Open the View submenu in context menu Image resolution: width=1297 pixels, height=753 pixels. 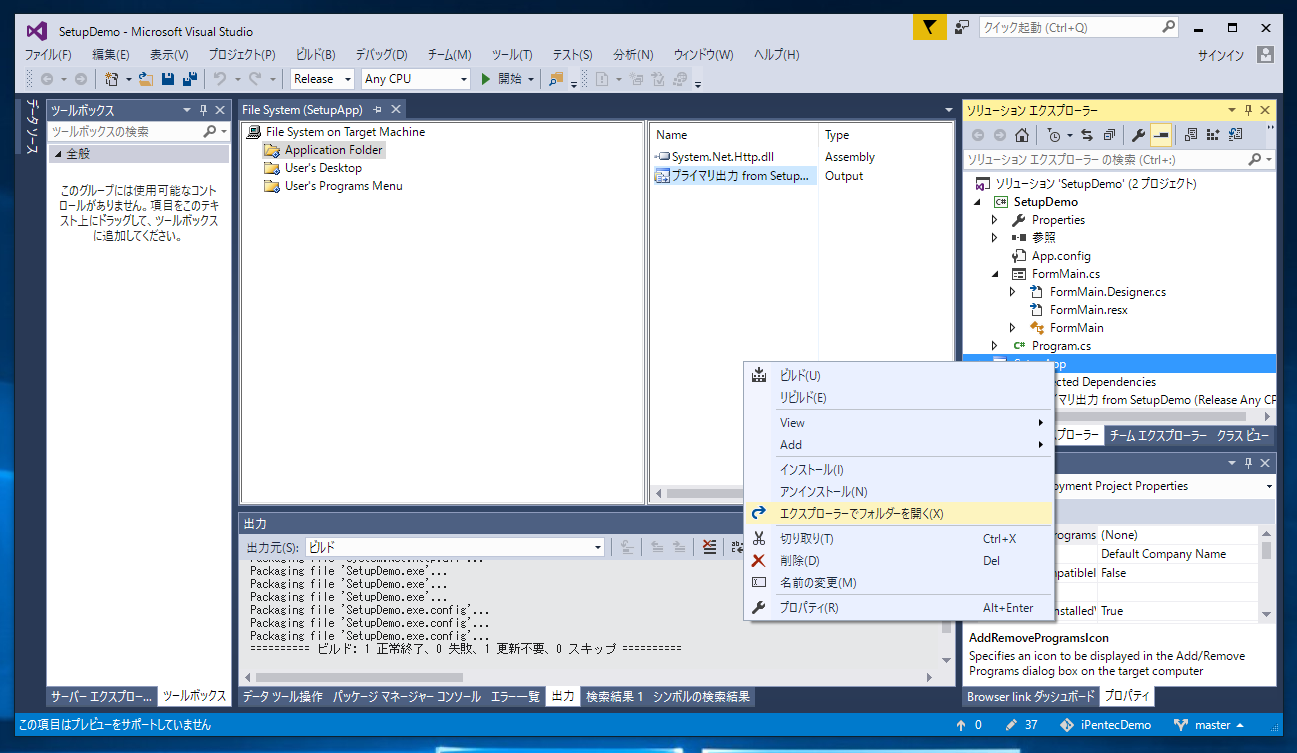[898, 423]
